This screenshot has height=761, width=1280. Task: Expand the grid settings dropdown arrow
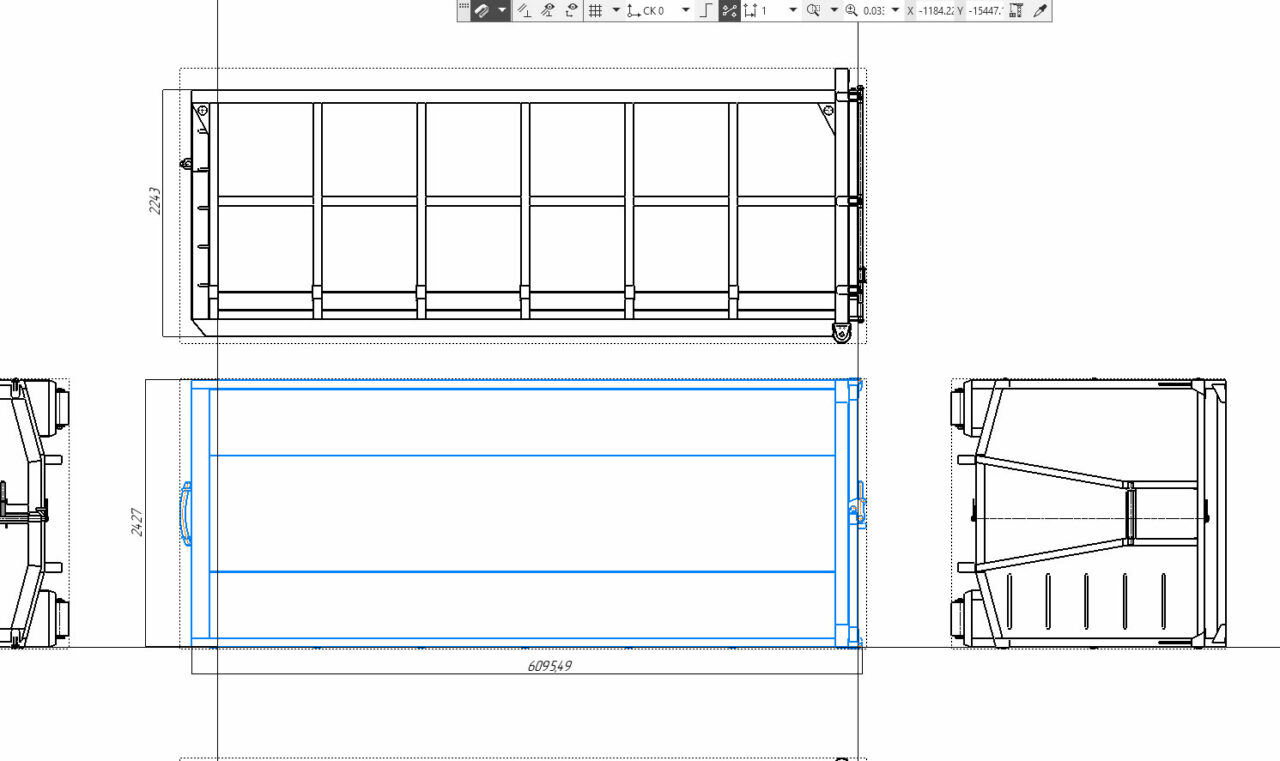(616, 11)
